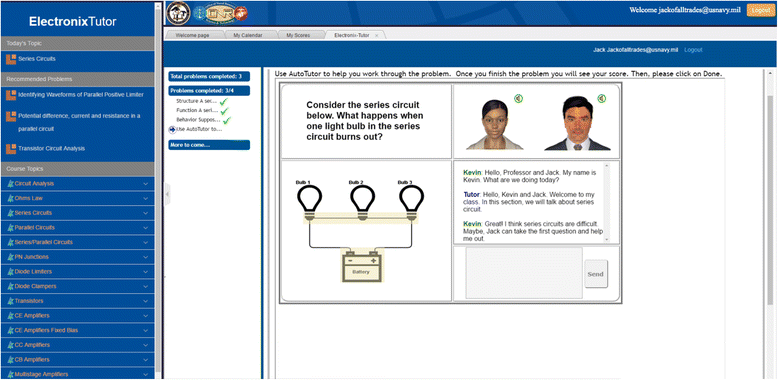
Task: Open the Series Circuits today's topic link
Action: (x=37, y=59)
